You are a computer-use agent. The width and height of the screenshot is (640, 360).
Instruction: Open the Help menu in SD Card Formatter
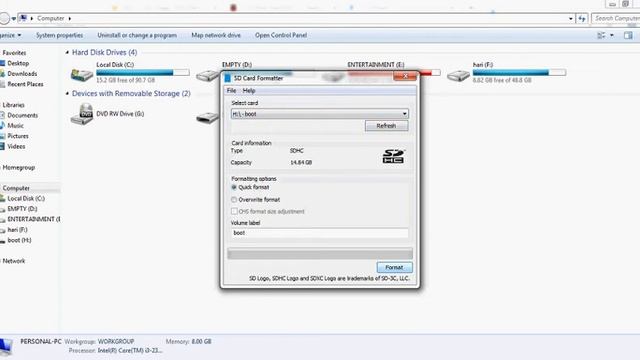coord(249,91)
